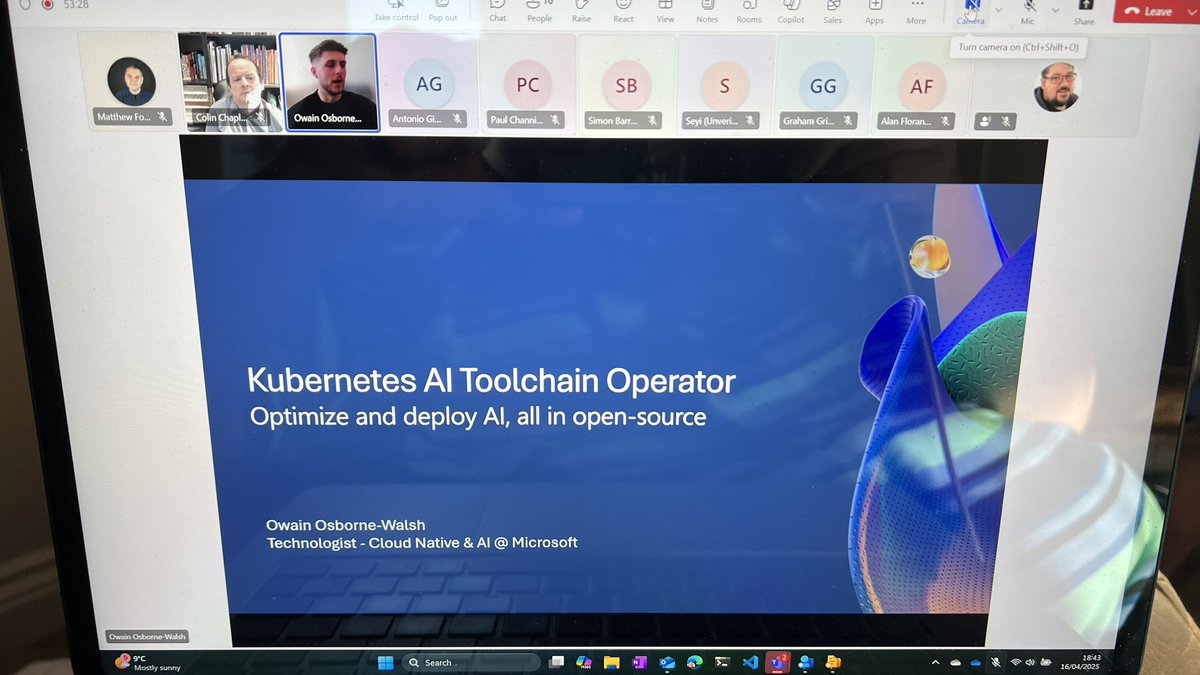The image size is (1200, 675).
Task: Open Microsoft 365 Copilot taskbar icon
Action: [x=584, y=662]
